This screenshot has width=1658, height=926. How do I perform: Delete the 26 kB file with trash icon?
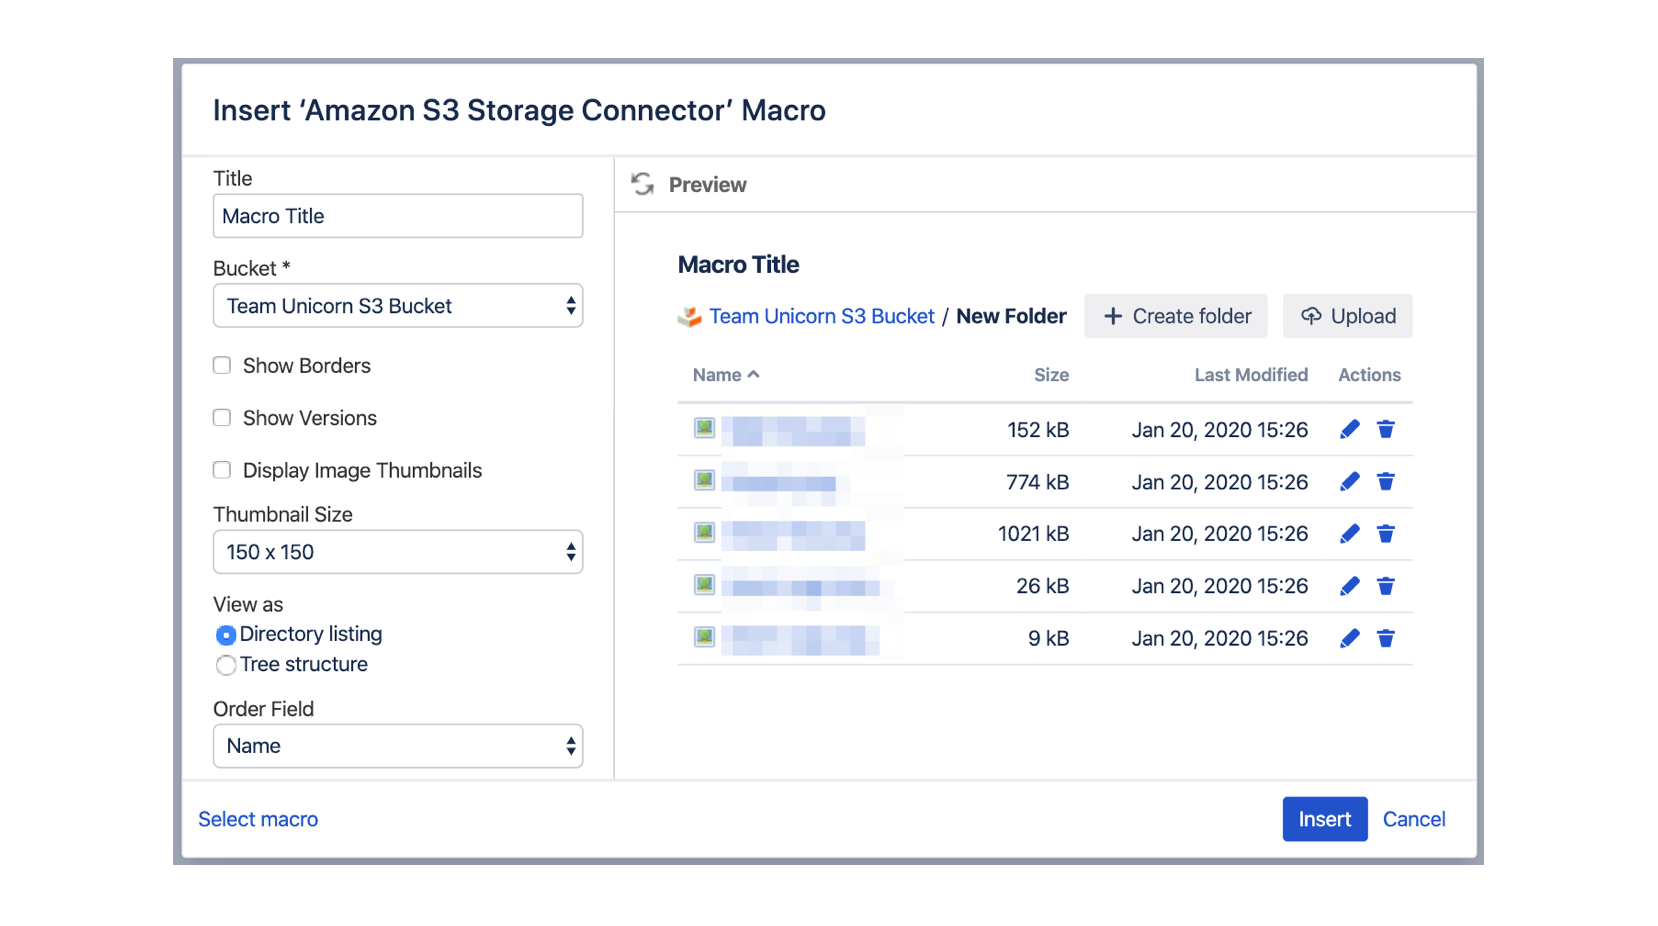pyautogui.click(x=1385, y=586)
